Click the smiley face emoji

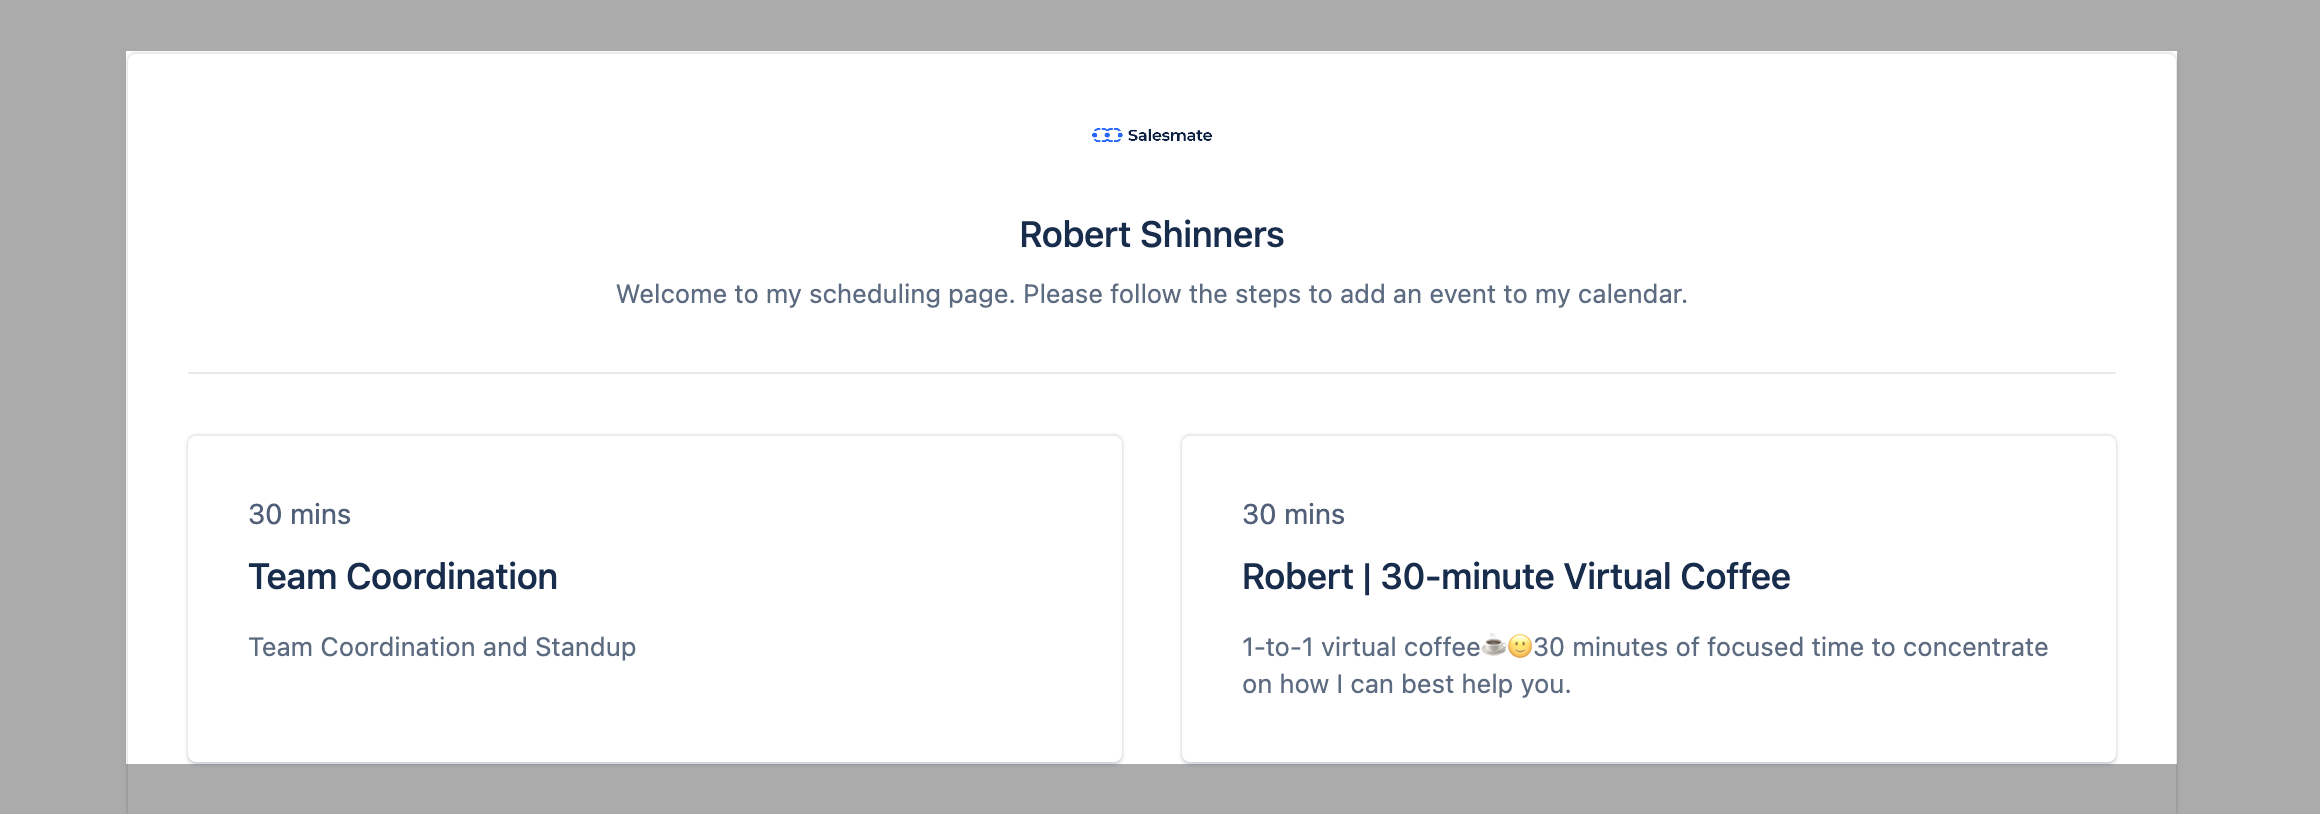(1520, 646)
